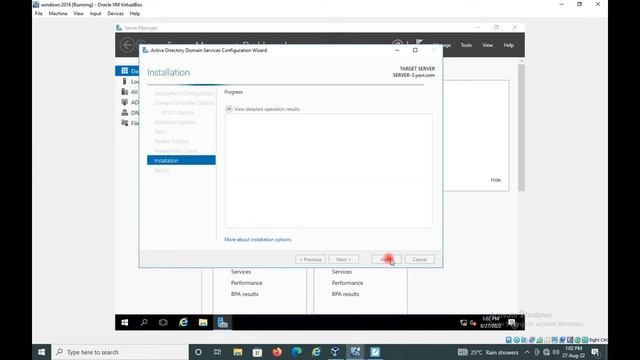Minimize the AD DS Configuration Wizard window
Viewport: 640px width, 360px height.
(397, 50)
